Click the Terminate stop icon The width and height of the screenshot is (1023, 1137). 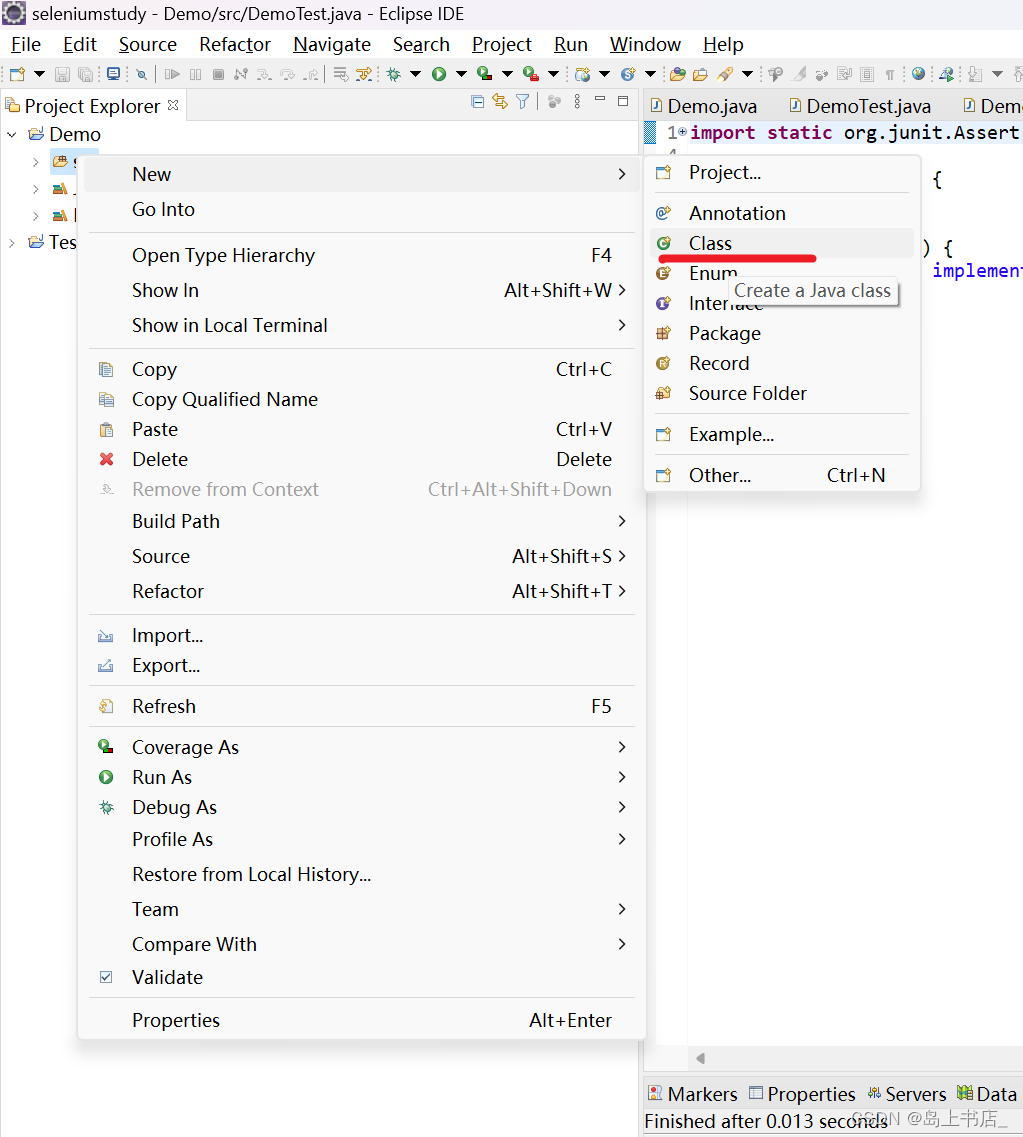(218, 74)
